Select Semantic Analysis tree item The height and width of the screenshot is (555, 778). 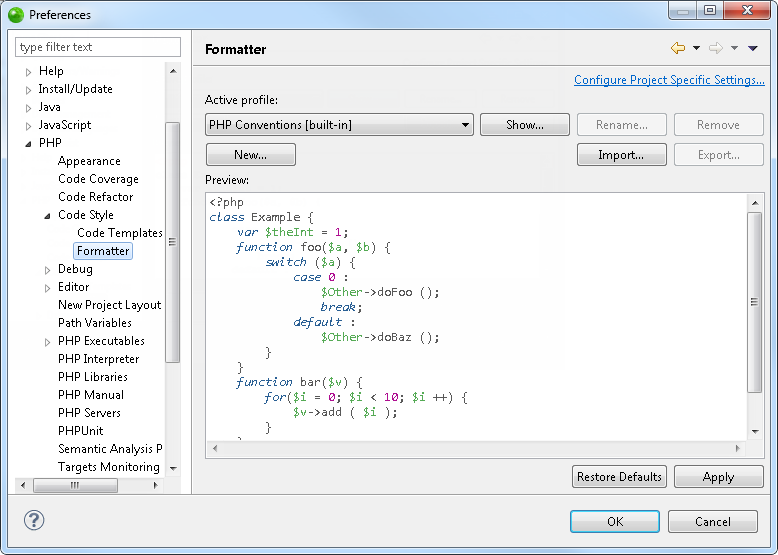[110, 448]
